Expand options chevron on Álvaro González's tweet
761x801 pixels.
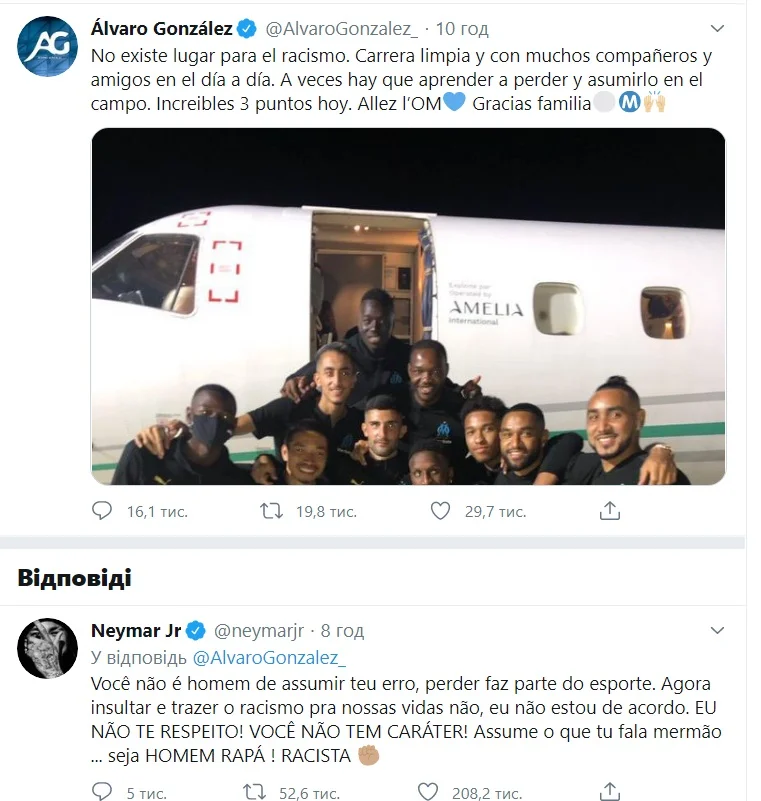click(x=716, y=29)
